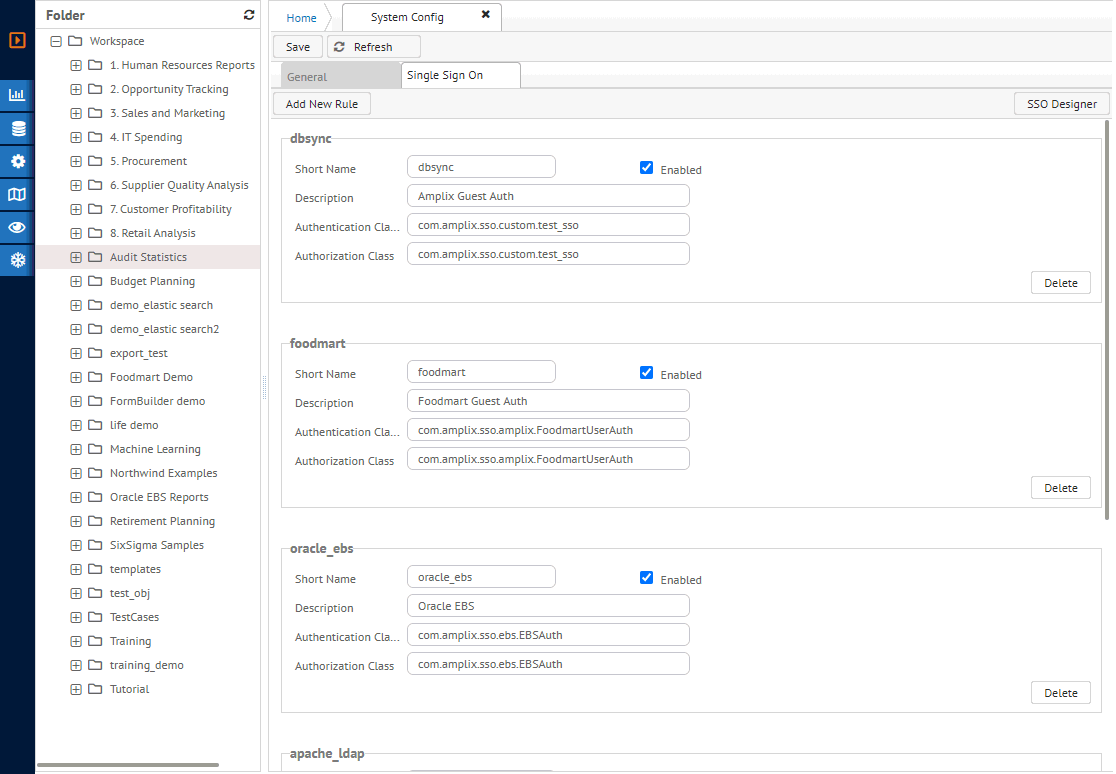1116x774 pixels.
Task: Click the Audit Statistics folder icon
Action: click(95, 257)
